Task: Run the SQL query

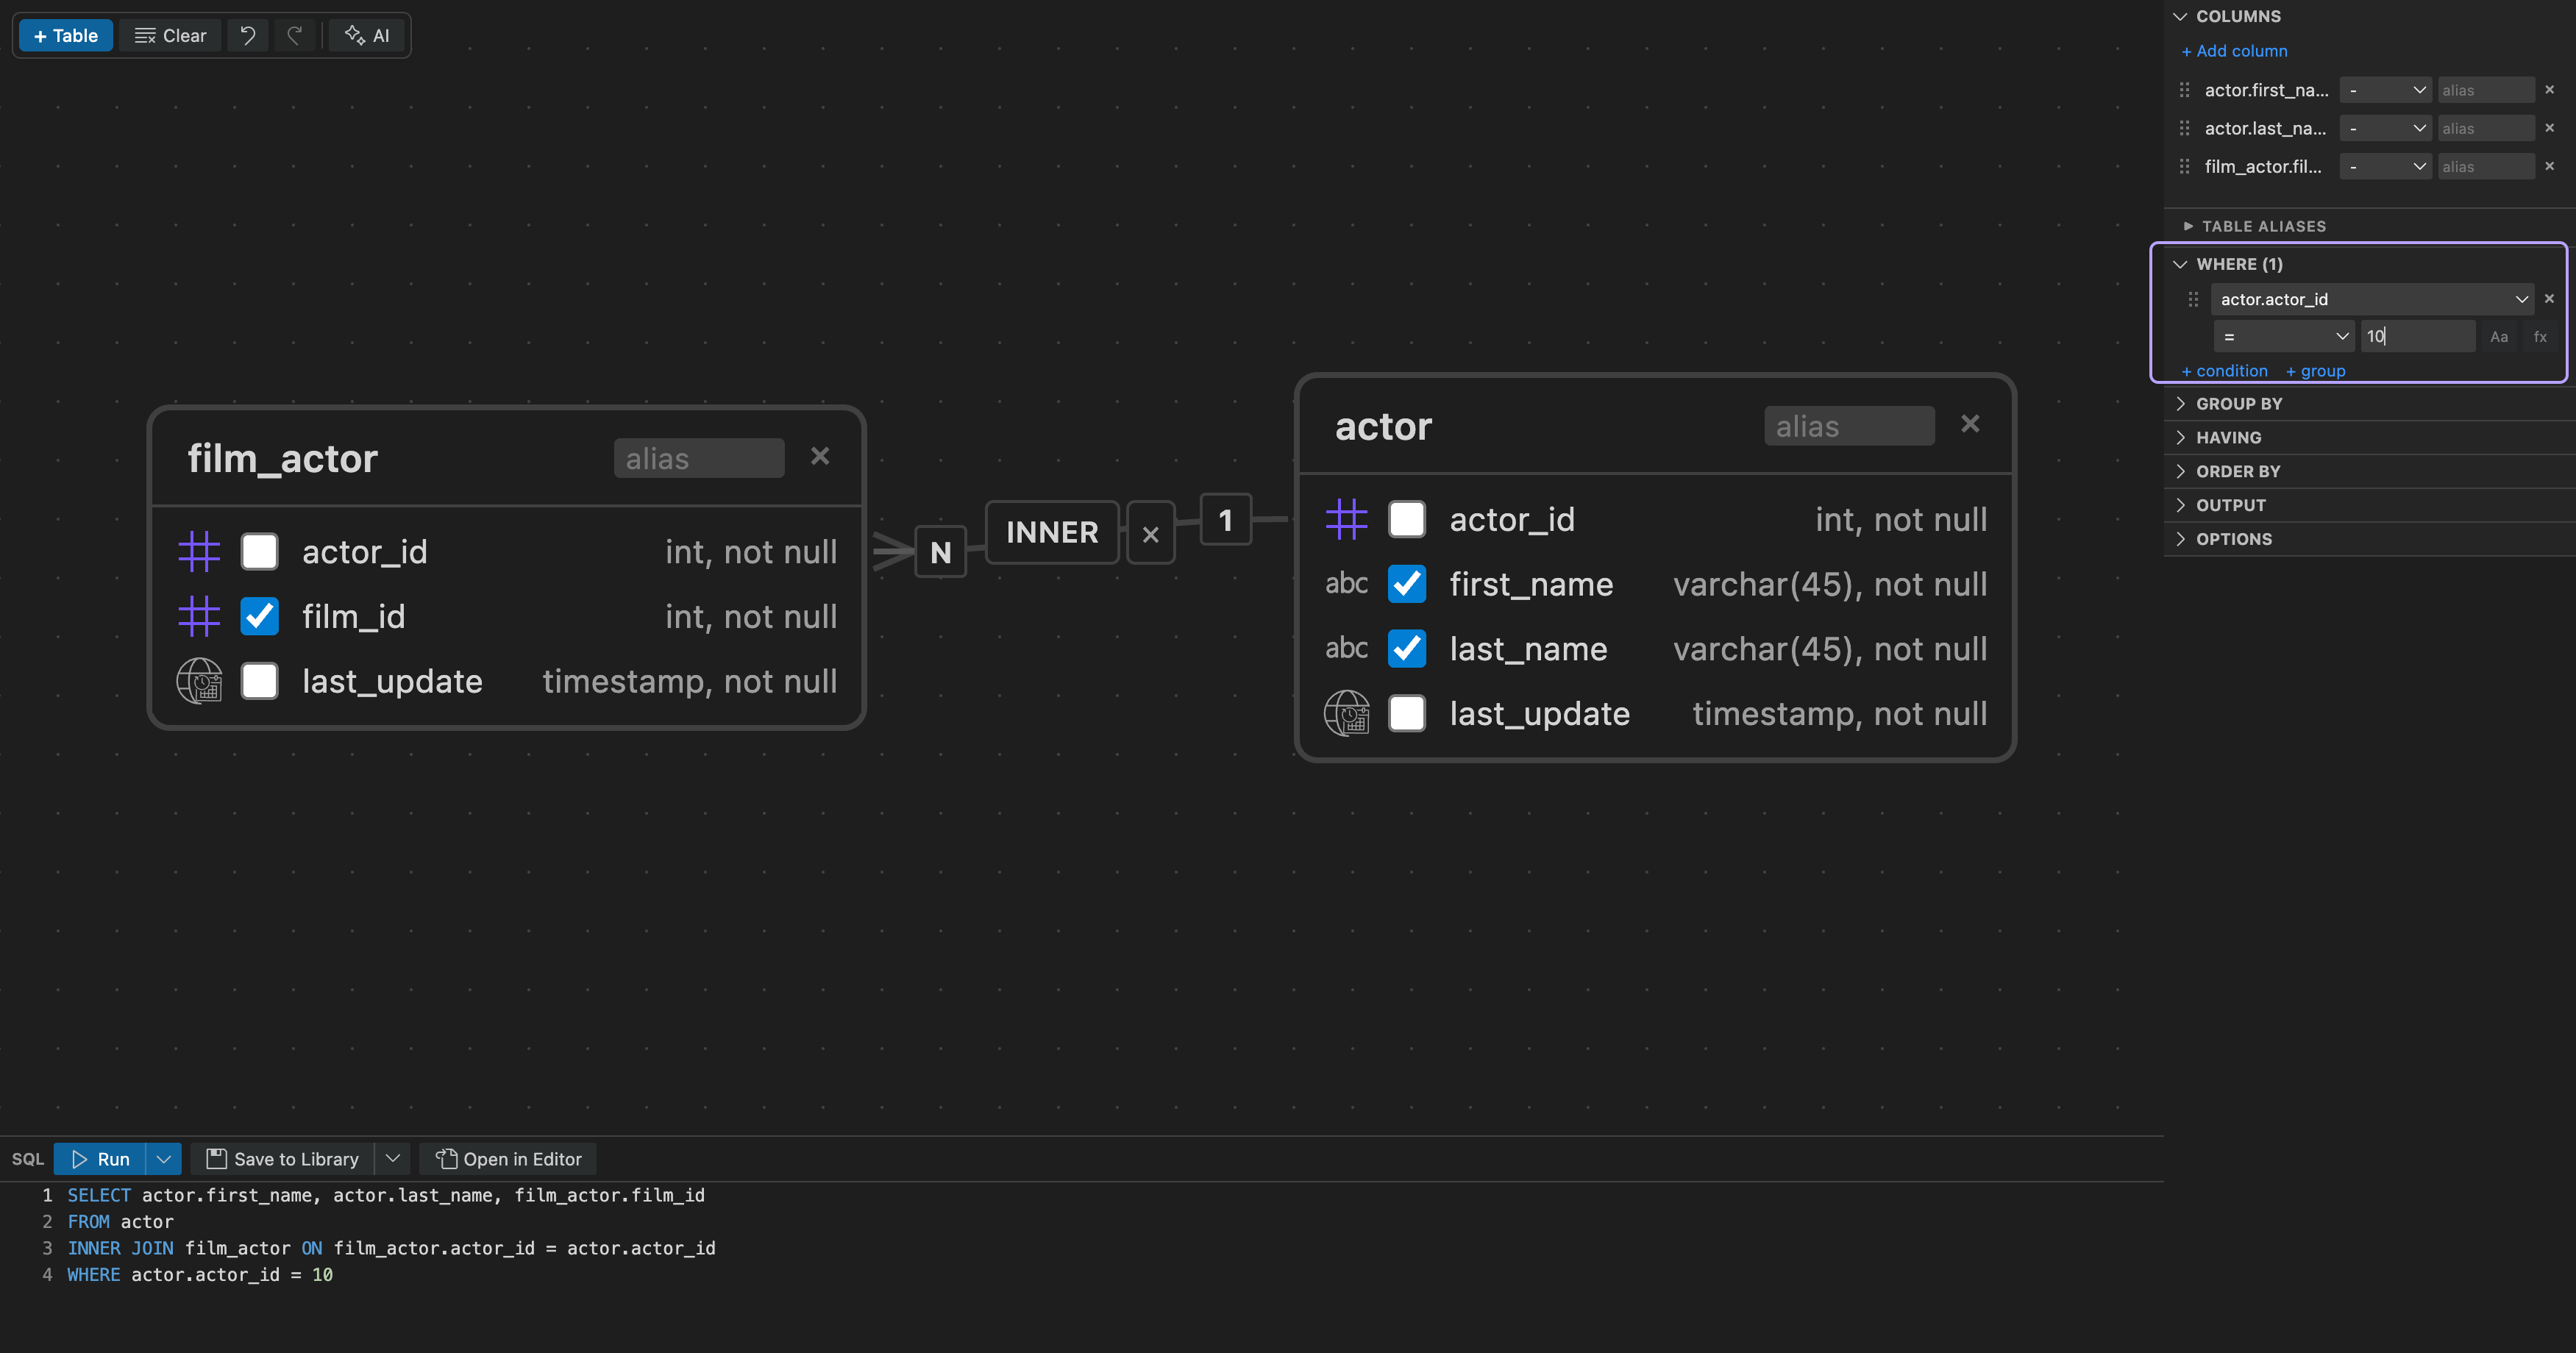Action: 100,1160
